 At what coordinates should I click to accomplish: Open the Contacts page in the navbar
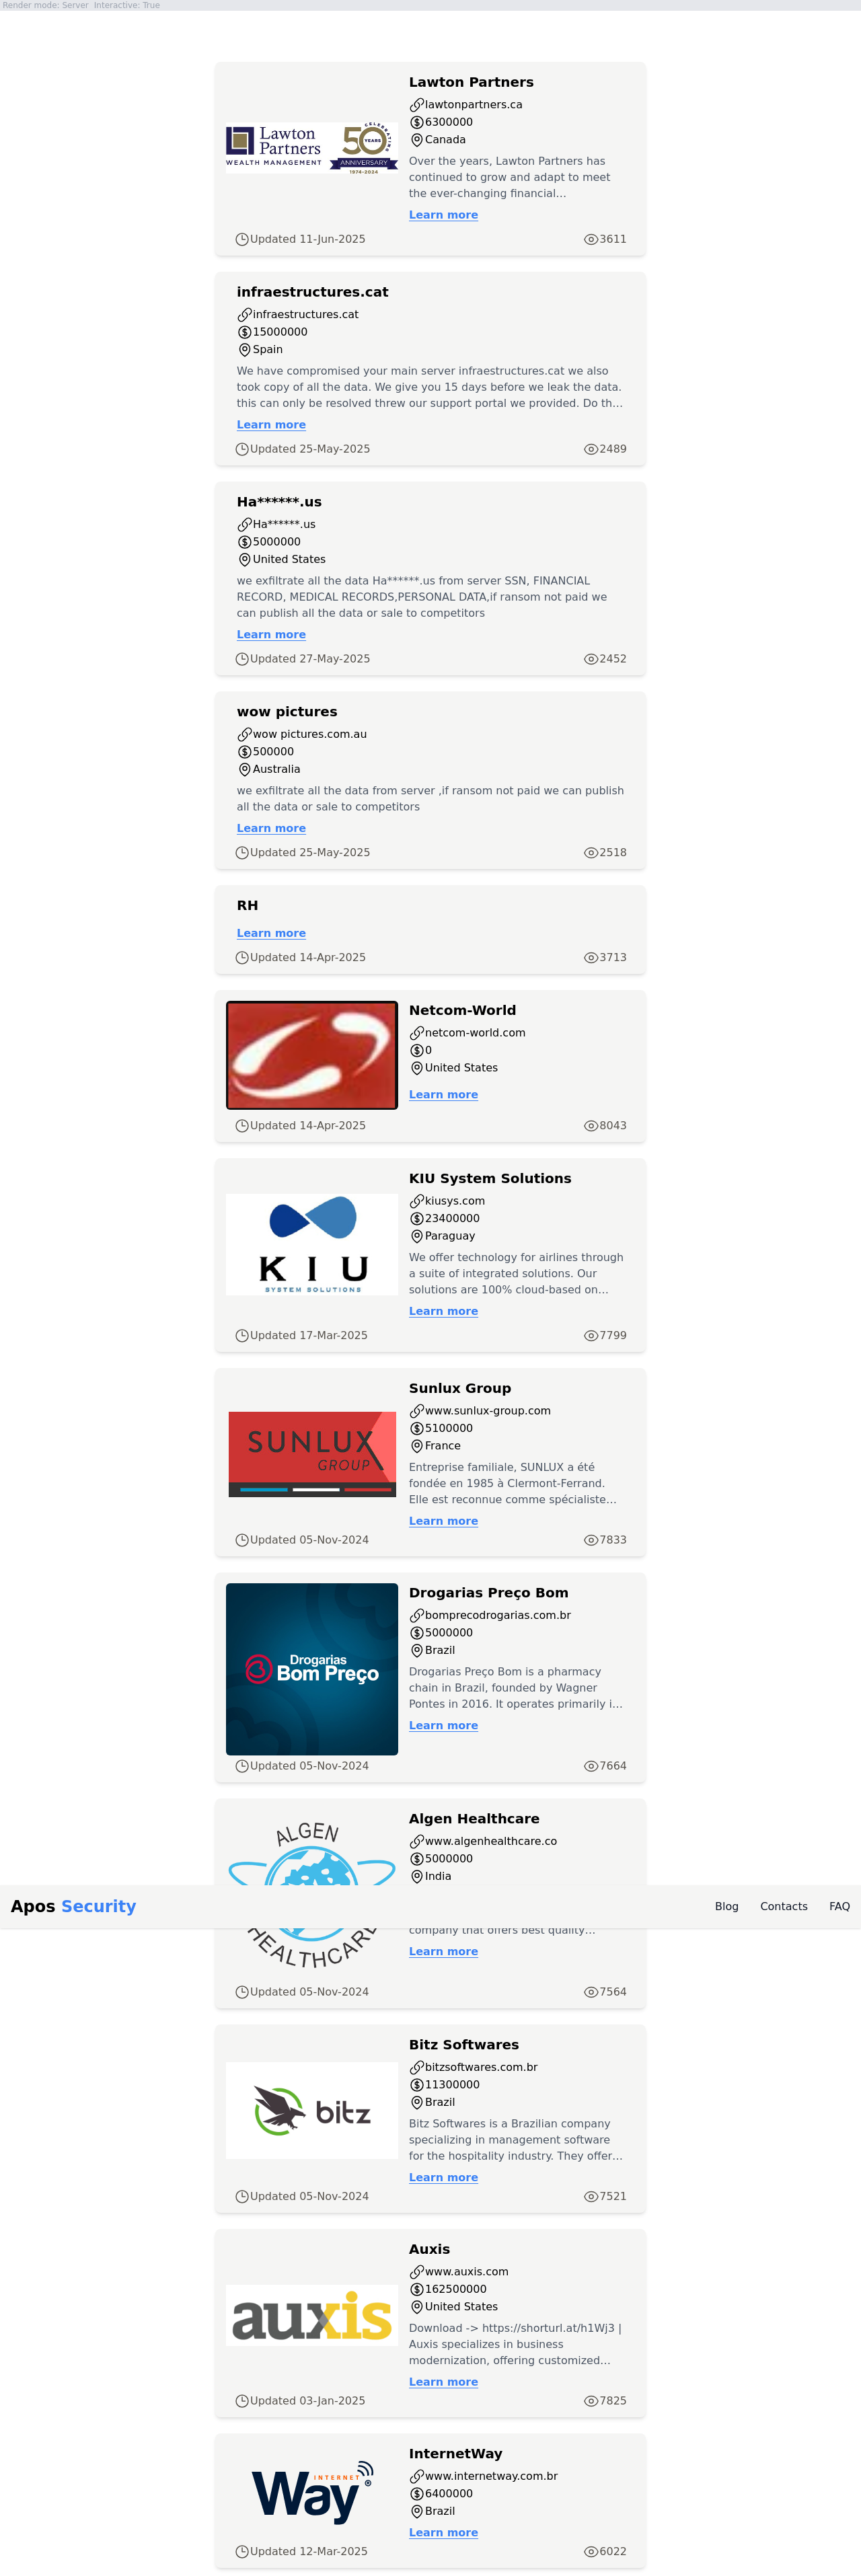coord(784,1907)
